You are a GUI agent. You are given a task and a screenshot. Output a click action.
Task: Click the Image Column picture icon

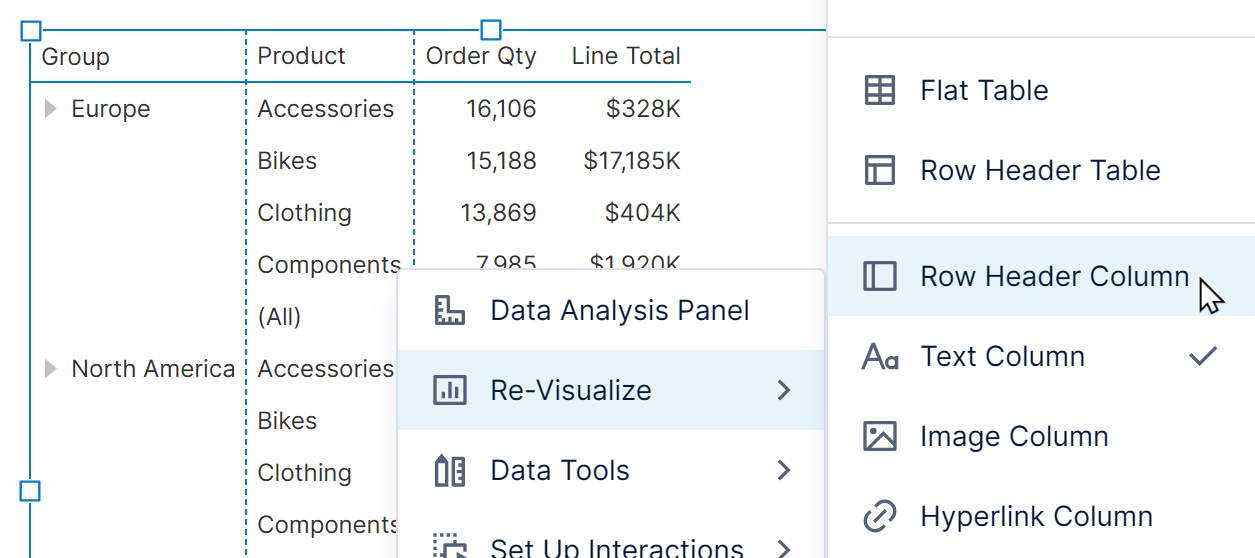tap(879, 437)
